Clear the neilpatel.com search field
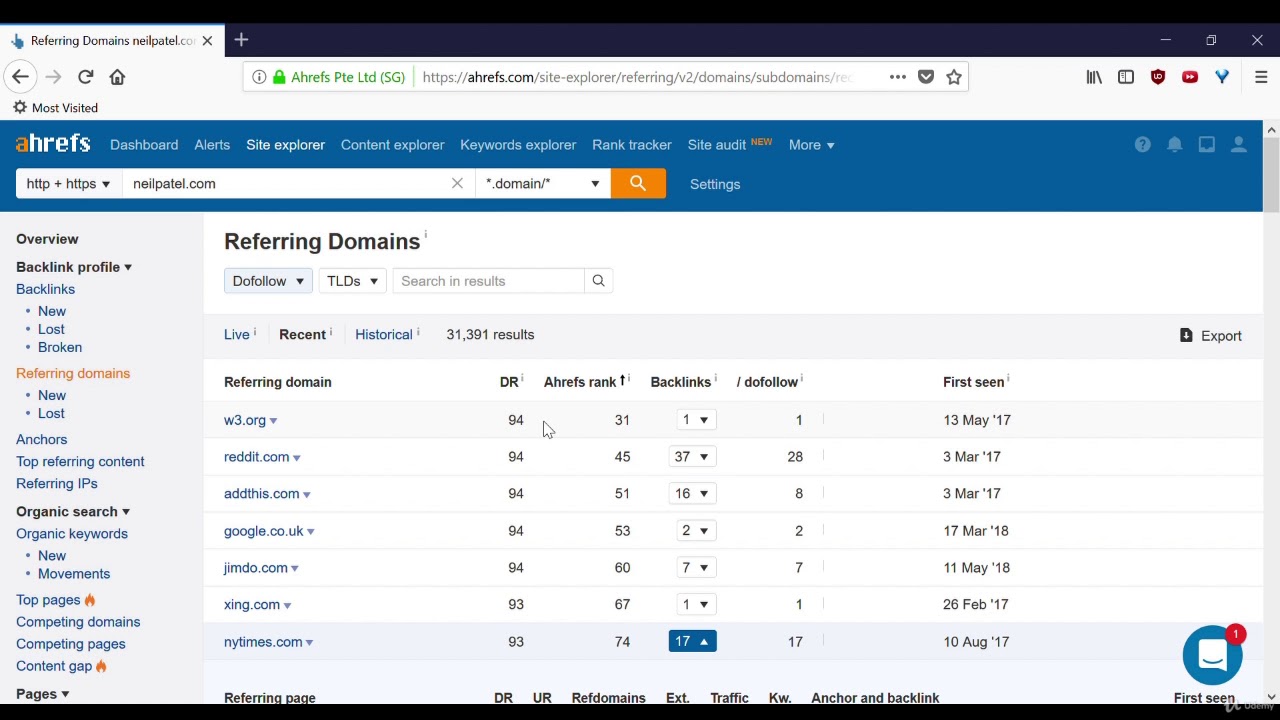The height and width of the screenshot is (720, 1280). pyautogui.click(x=457, y=184)
